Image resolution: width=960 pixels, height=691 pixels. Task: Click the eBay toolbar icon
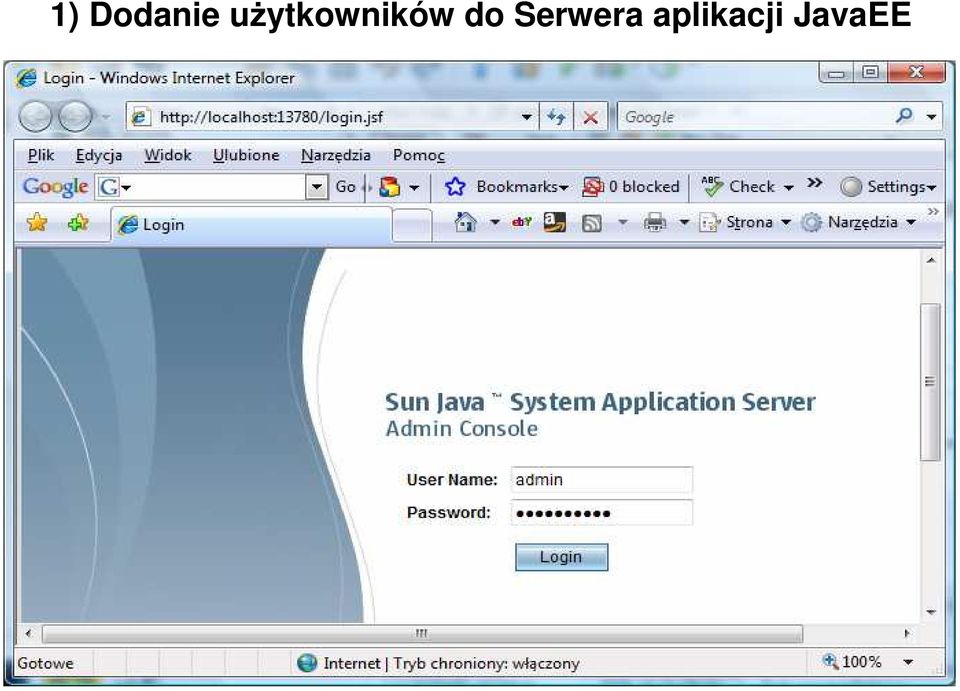tap(522, 222)
